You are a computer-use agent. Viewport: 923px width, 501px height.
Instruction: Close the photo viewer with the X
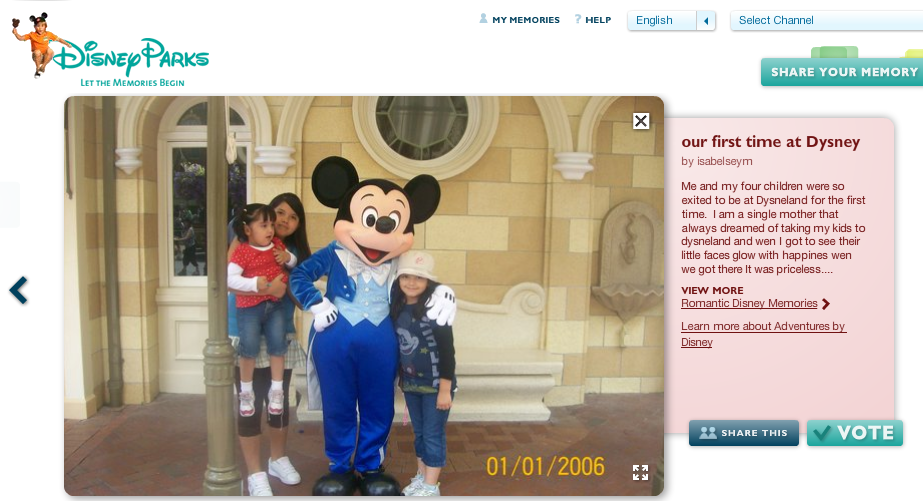pos(641,121)
